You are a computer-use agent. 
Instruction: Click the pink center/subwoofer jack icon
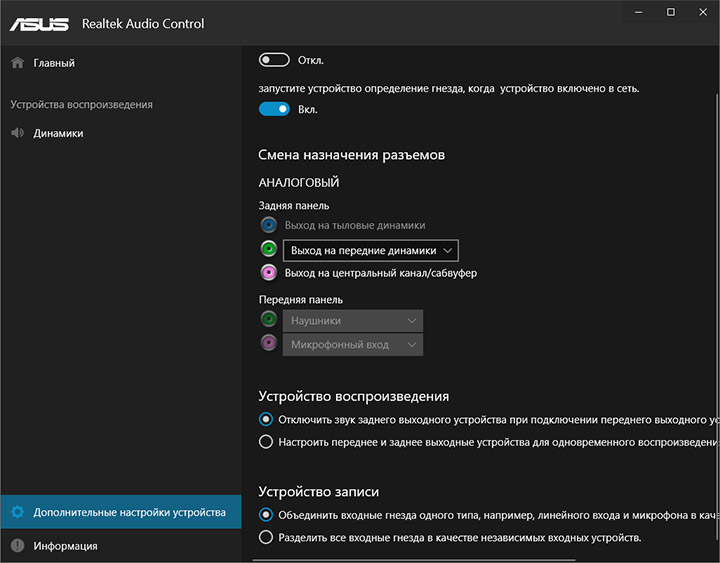(268, 273)
